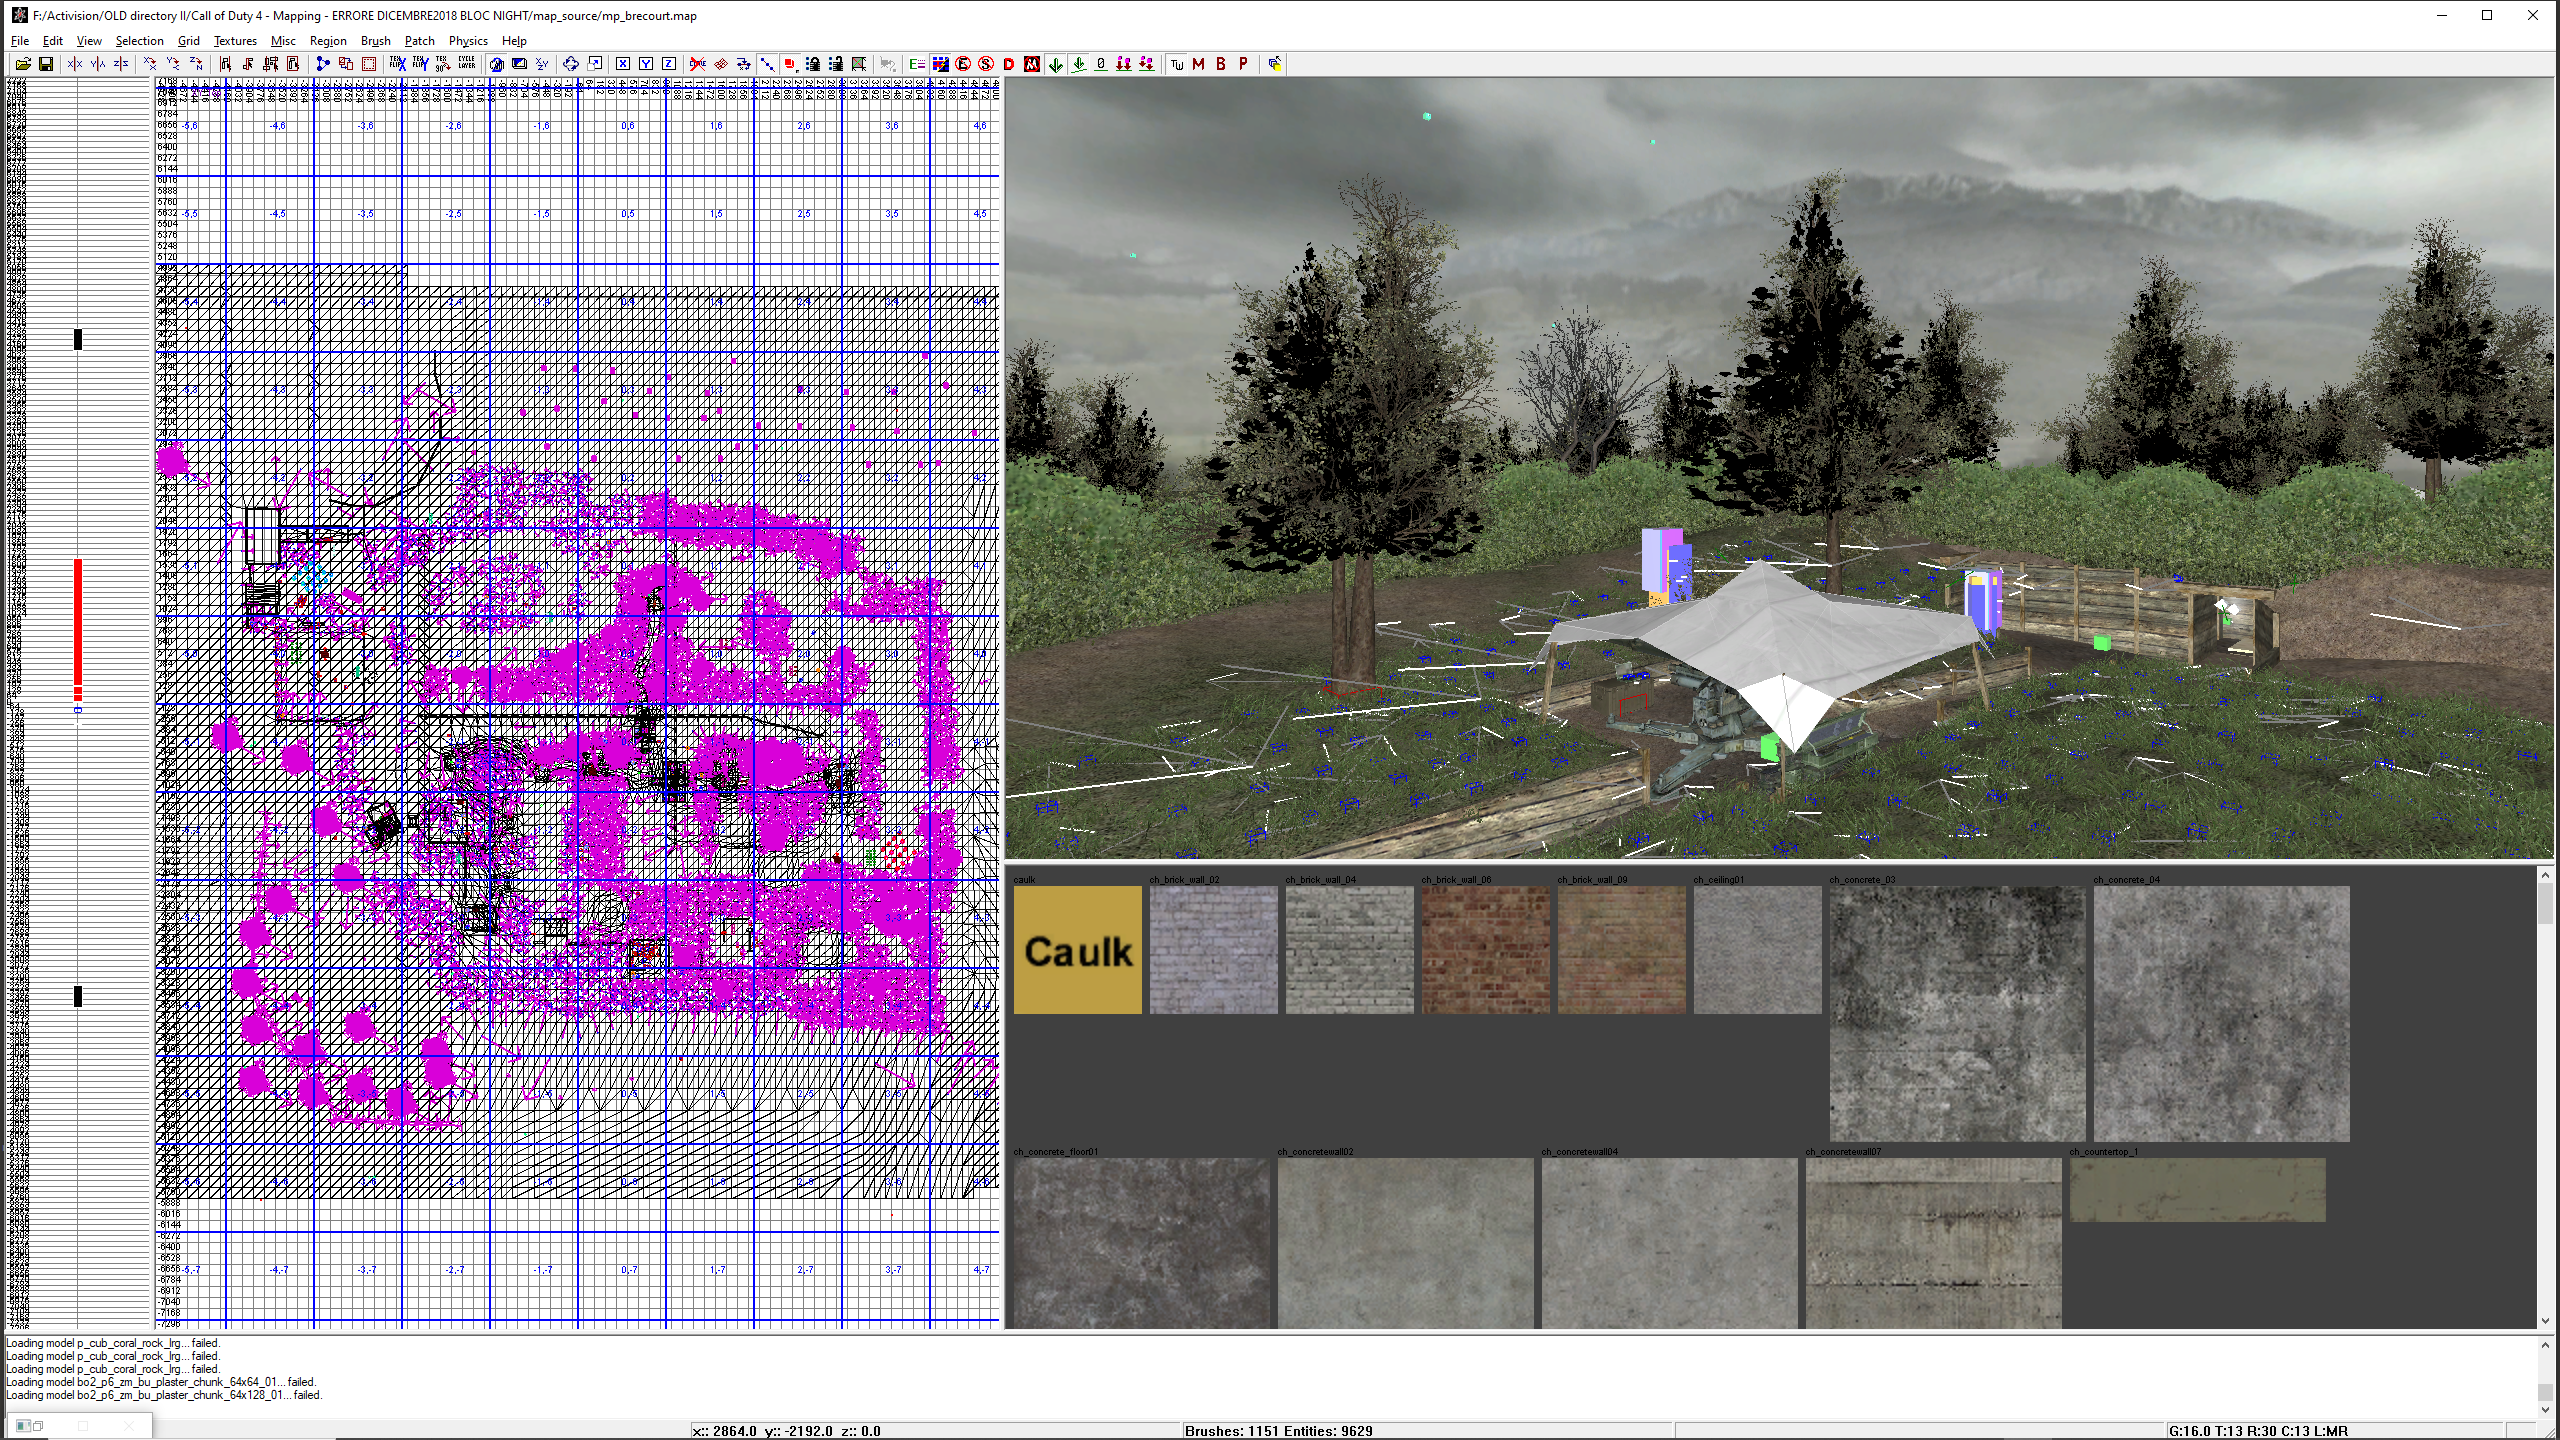Toggle the Tw toolbar button
2560x1440 pixels.
pos(1177,64)
